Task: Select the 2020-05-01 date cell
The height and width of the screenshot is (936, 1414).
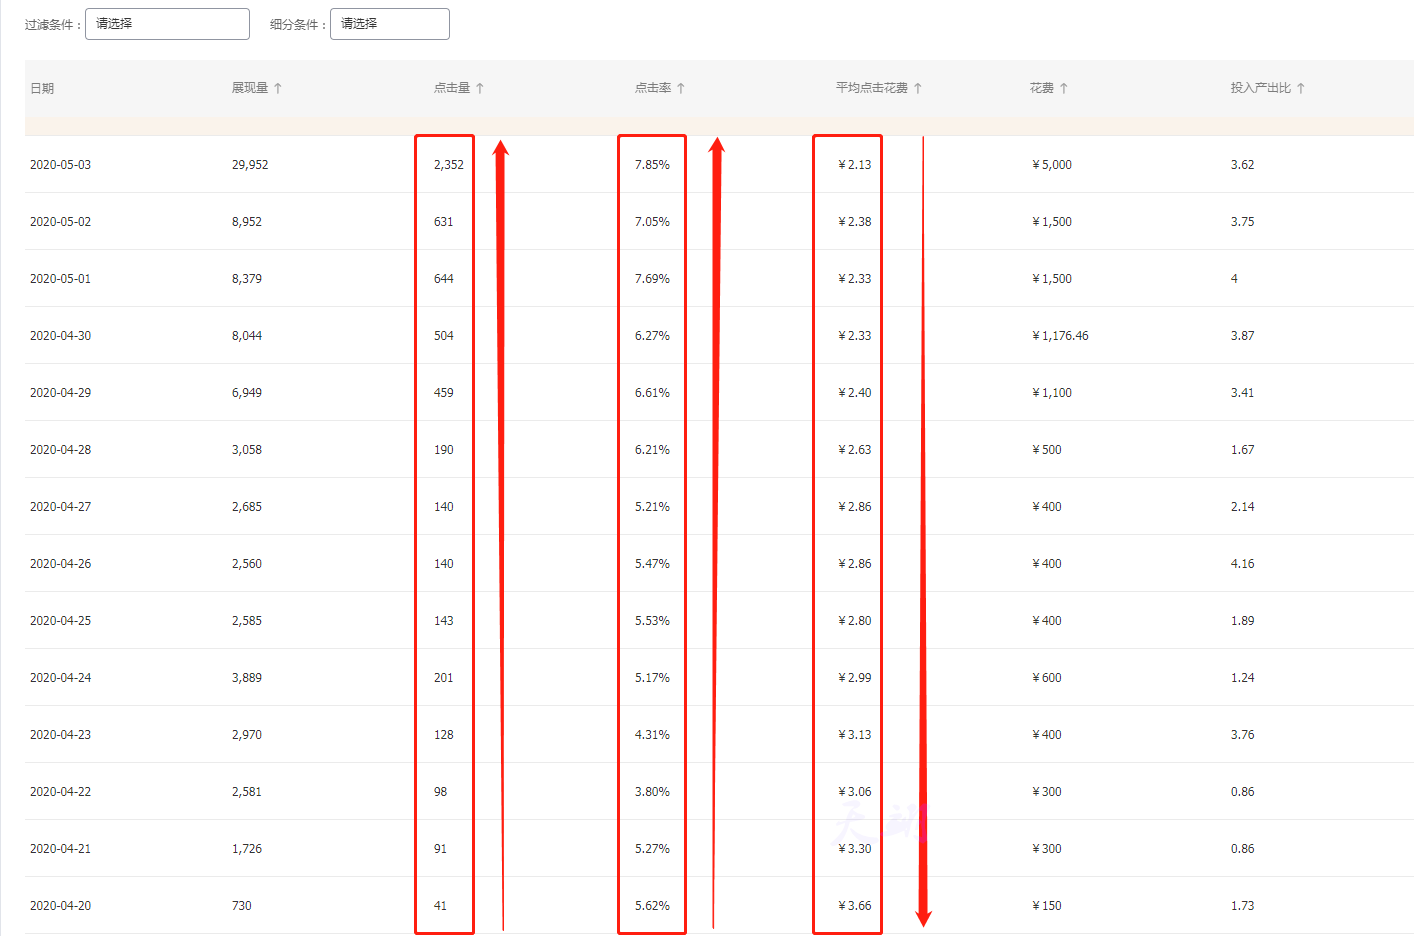Action: pos(60,279)
